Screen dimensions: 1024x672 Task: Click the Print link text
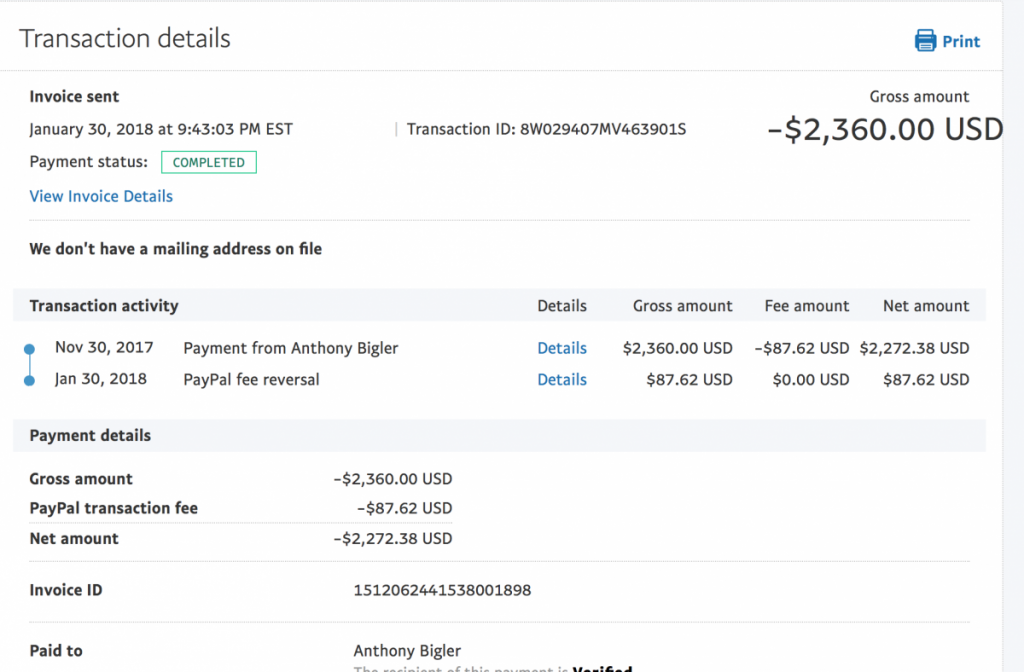pyautogui.click(x=961, y=42)
